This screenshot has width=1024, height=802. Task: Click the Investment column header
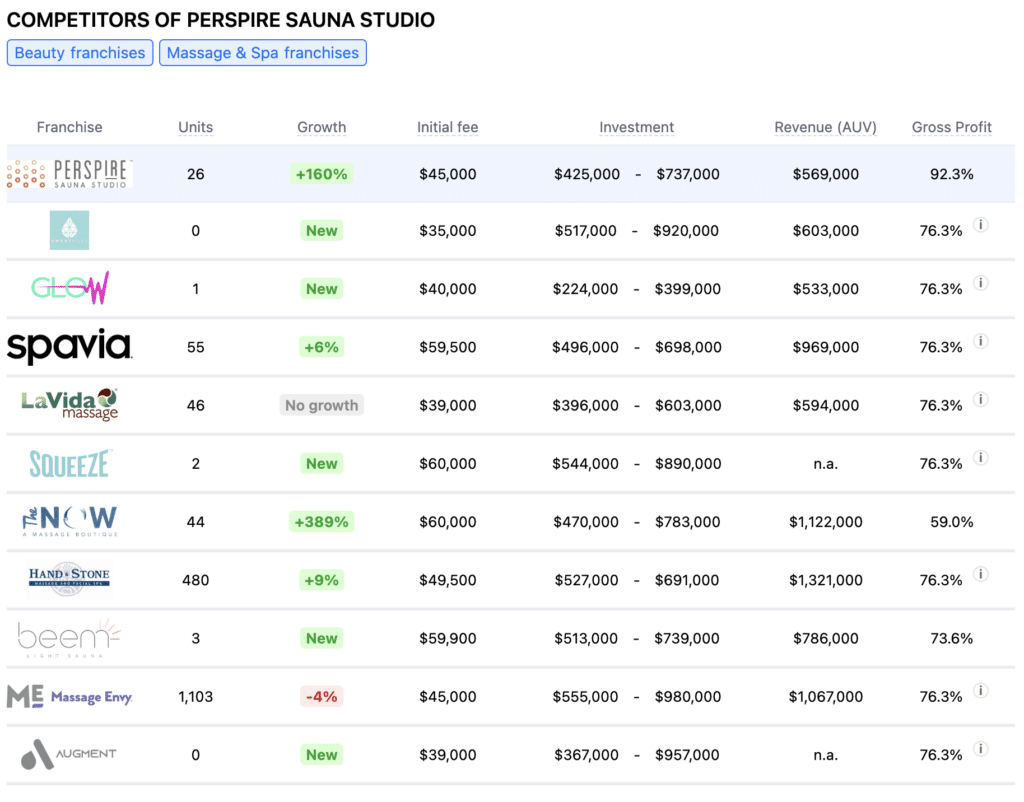point(636,127)
